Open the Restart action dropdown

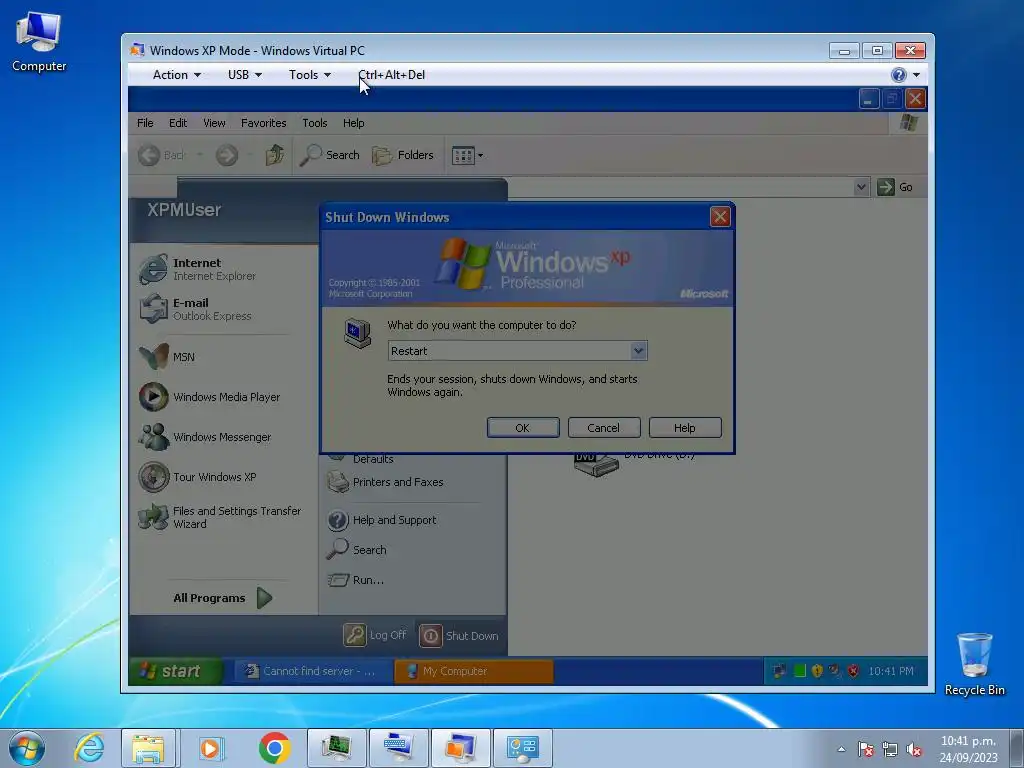click(x=639, y=351)
